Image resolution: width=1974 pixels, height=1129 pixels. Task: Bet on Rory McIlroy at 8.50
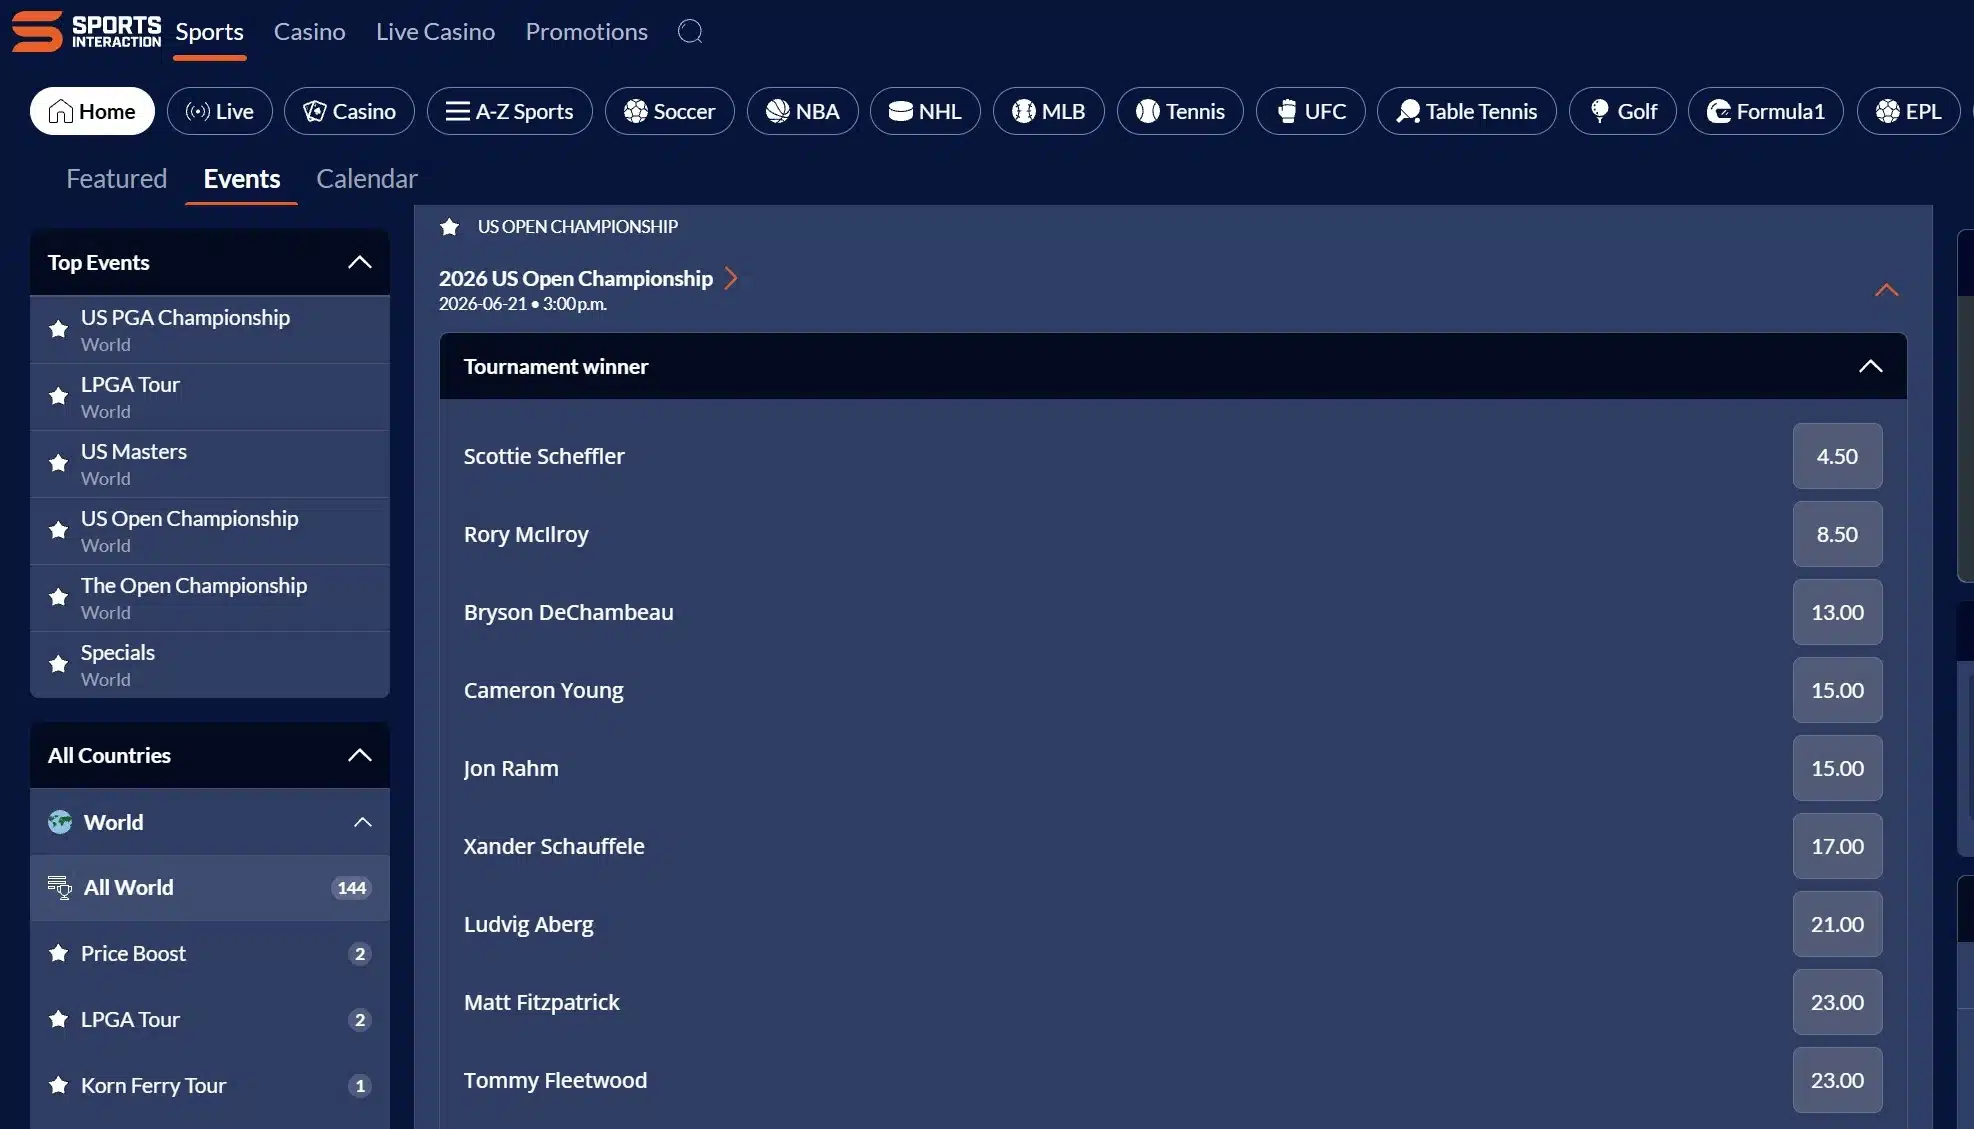[x=1837, y=534]
